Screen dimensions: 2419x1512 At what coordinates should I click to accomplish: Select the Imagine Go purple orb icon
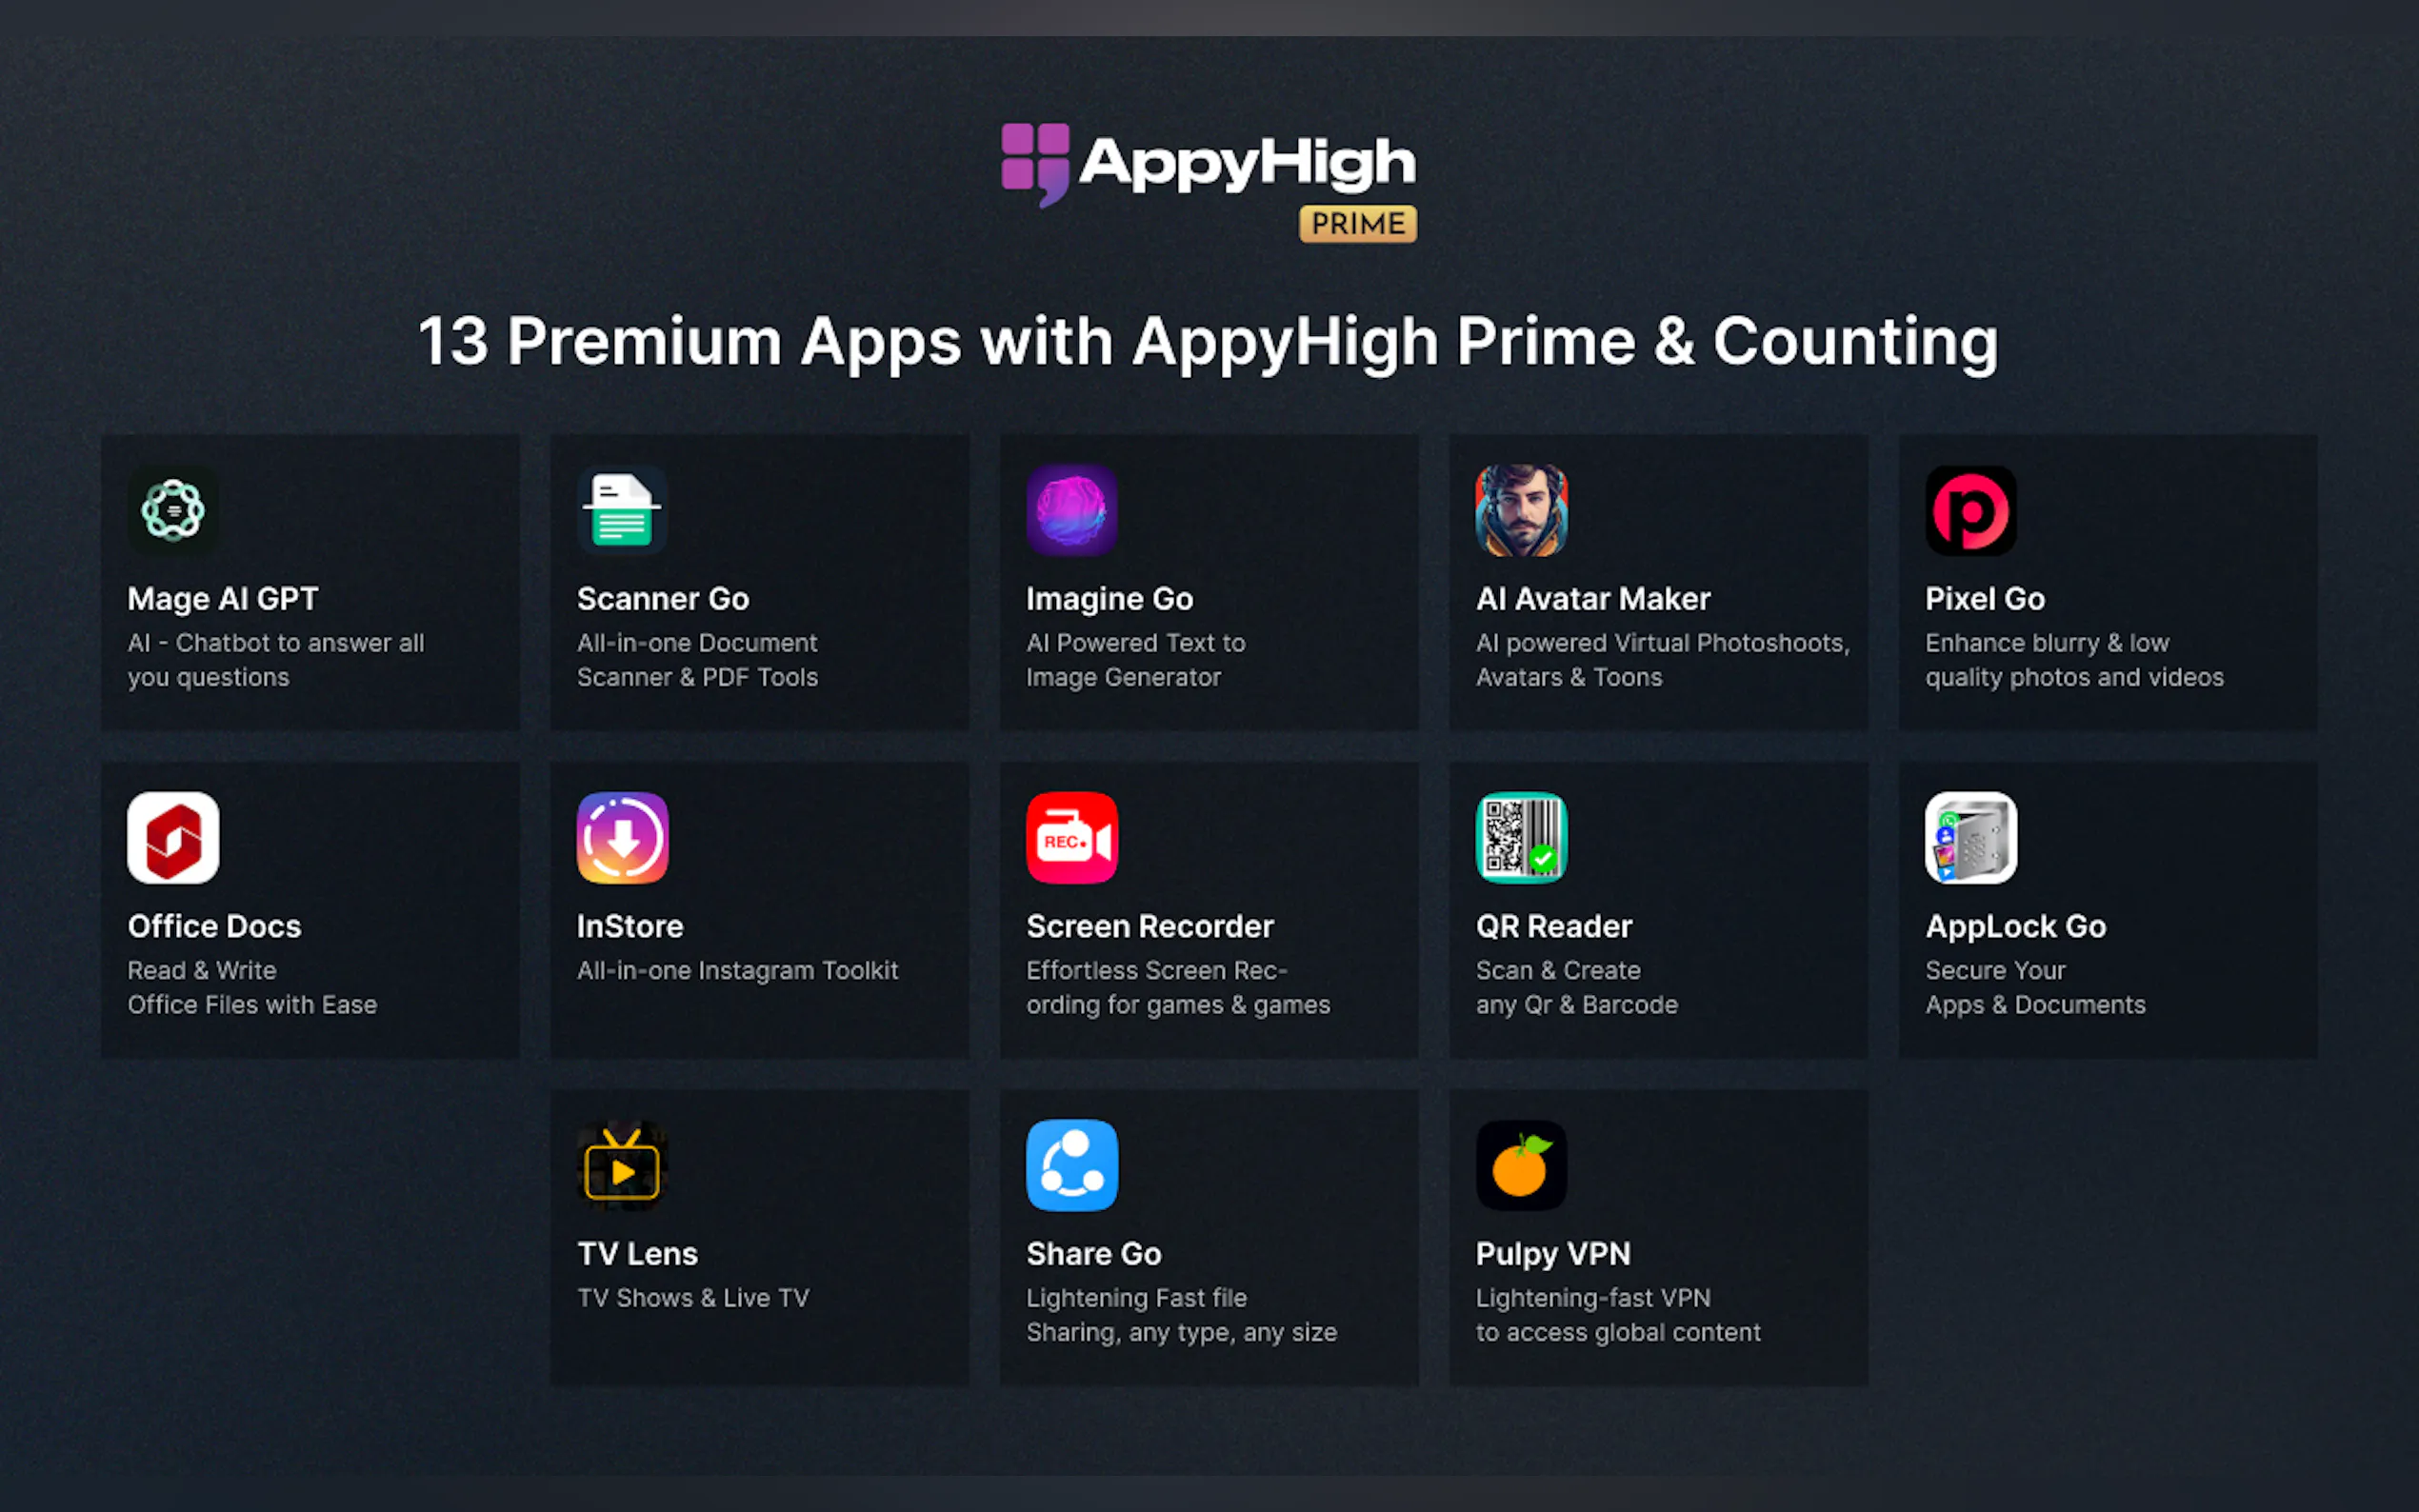(x=1072, y=510)
